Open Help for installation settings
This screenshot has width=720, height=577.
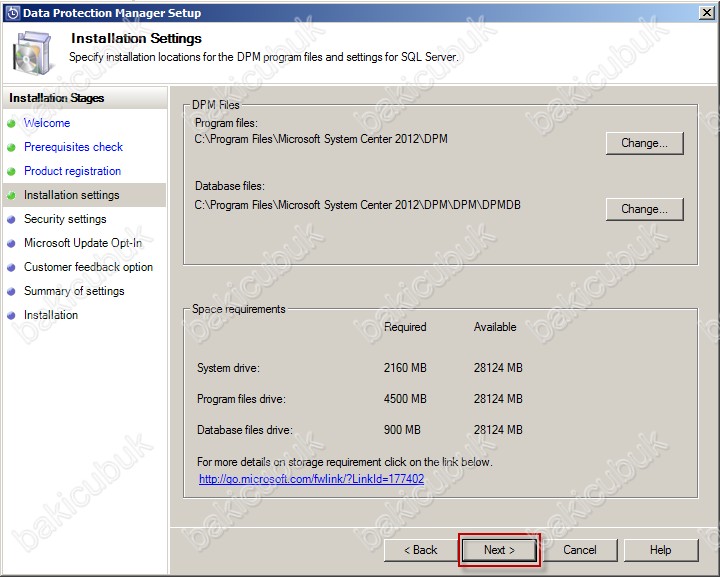(660, 549)
